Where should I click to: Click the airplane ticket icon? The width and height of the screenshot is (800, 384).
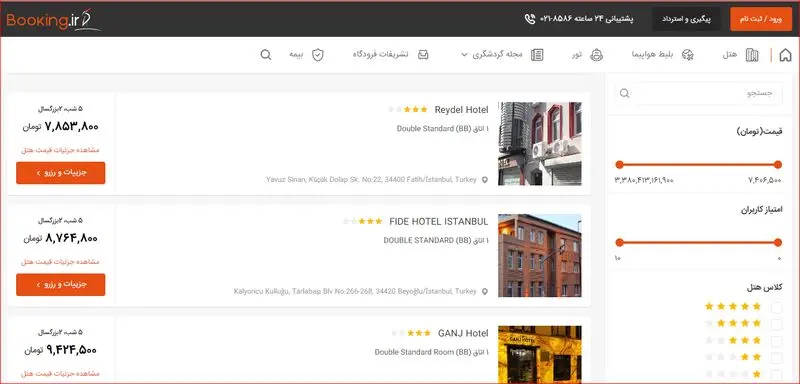tap(688, 55)
